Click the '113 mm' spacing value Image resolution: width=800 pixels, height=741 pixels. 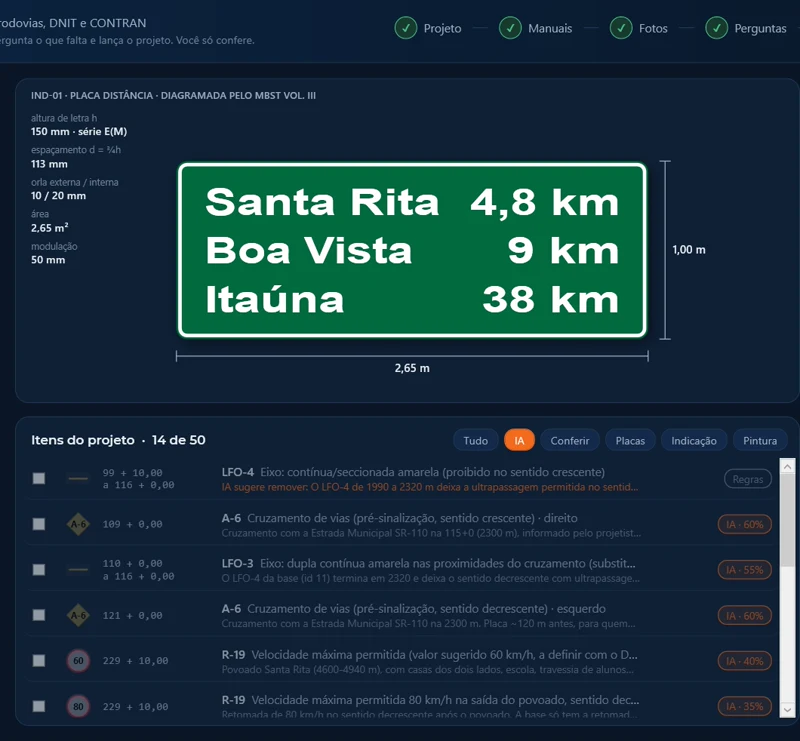[49, 164]
